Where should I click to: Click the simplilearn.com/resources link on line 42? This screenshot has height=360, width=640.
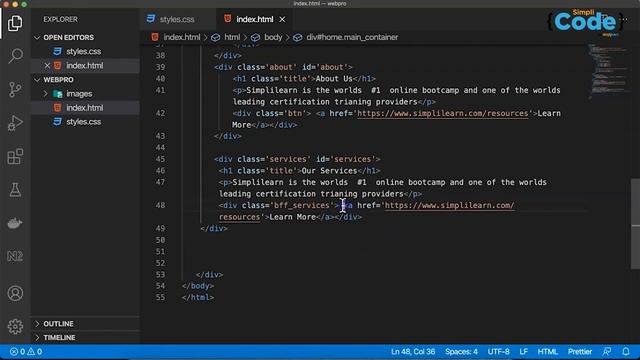pyautogui.click(x=442, y=113)
